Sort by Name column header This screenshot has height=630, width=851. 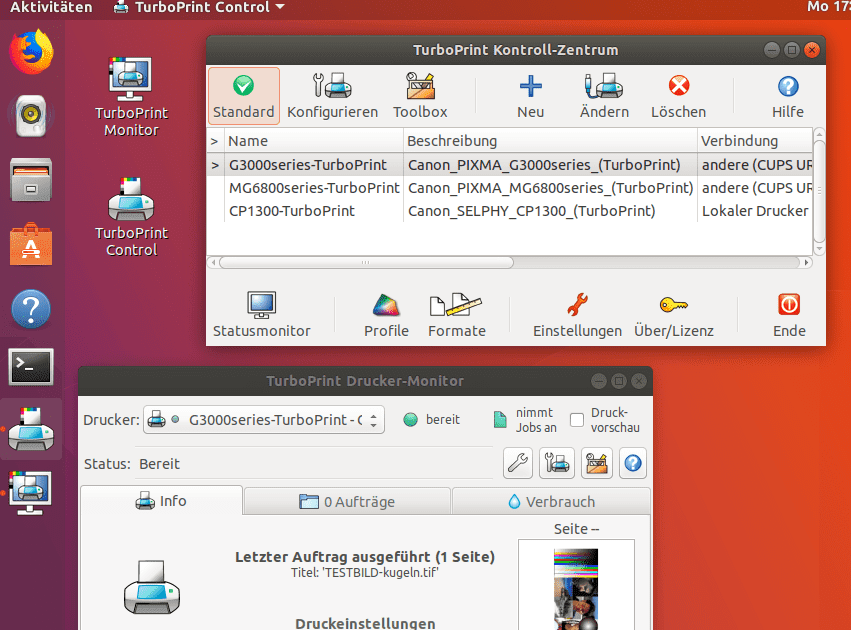tap(314, 141)
